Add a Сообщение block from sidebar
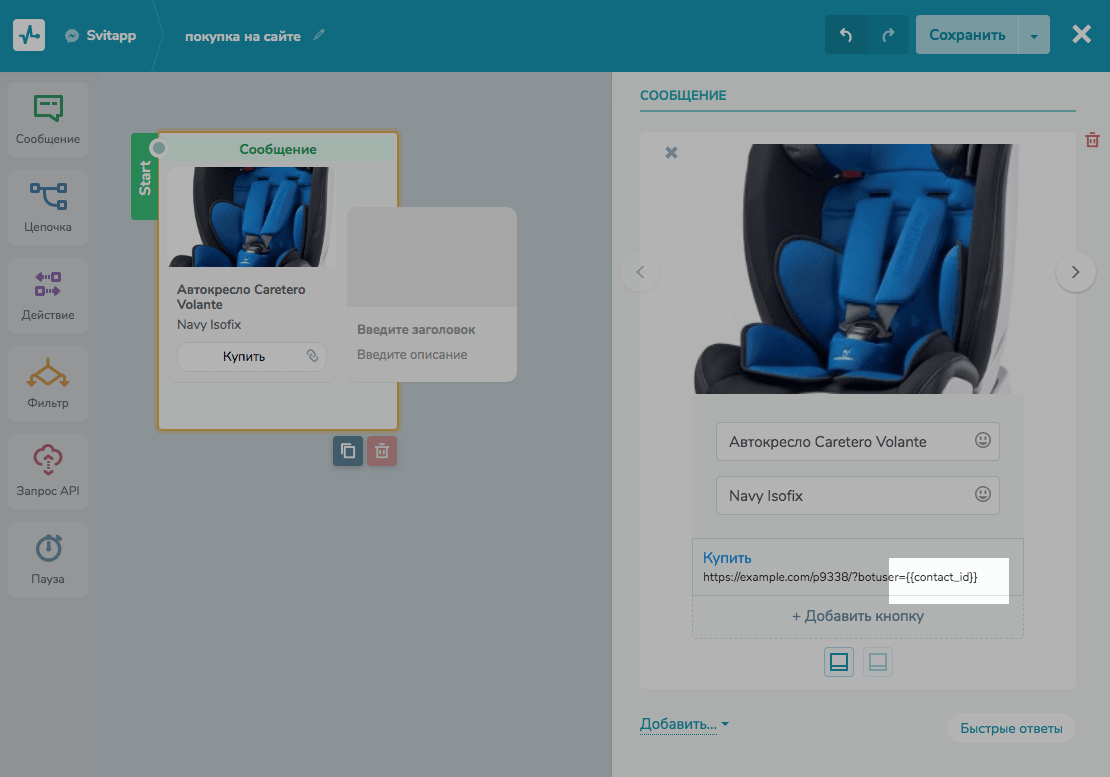The width and height of the screenshot is (1110, 777). (48, 120)
